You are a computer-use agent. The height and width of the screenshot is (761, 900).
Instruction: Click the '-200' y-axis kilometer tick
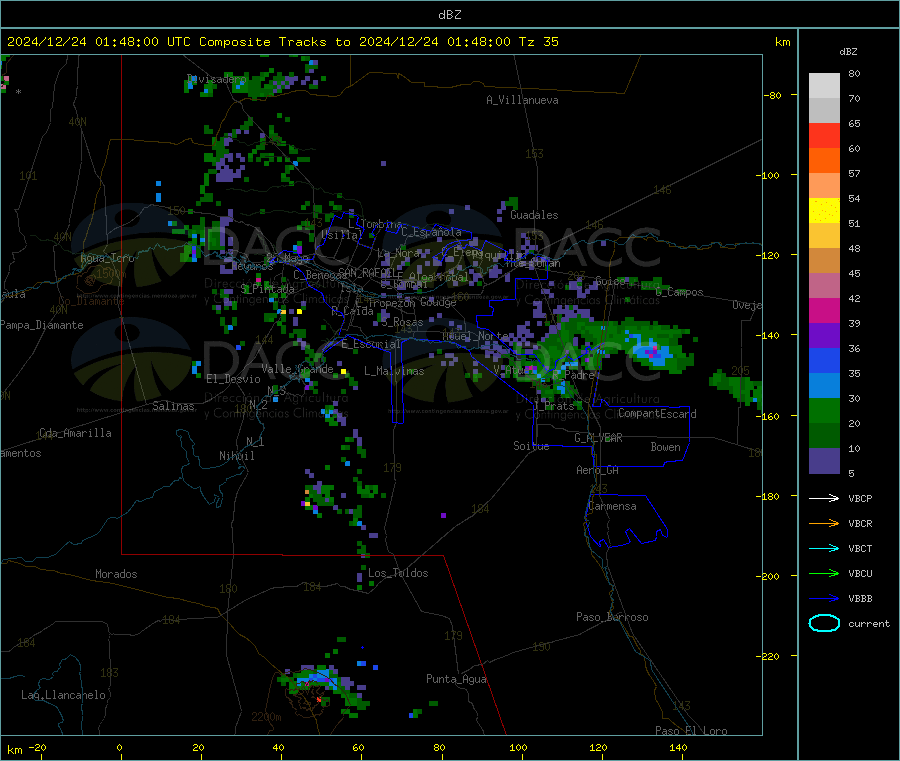767,576
